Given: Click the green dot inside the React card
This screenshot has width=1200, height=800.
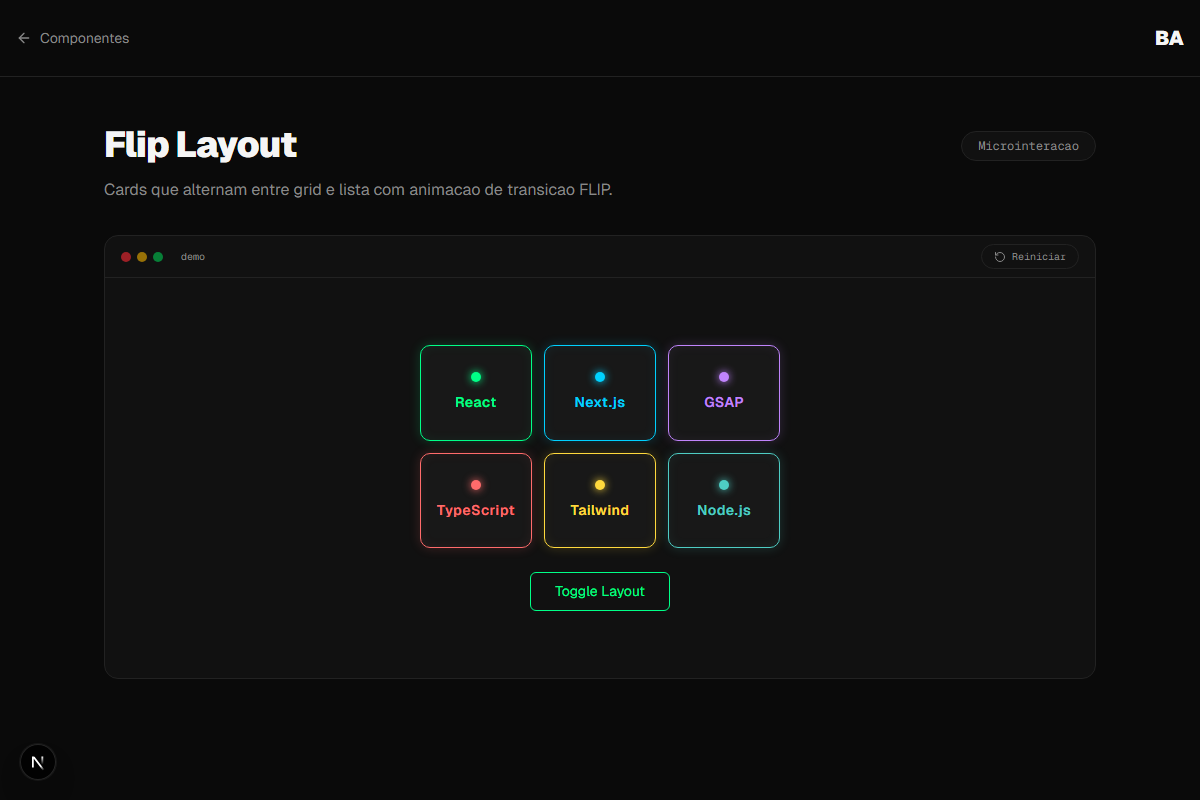Looking at the screenshot, I should tap(475, 377).
